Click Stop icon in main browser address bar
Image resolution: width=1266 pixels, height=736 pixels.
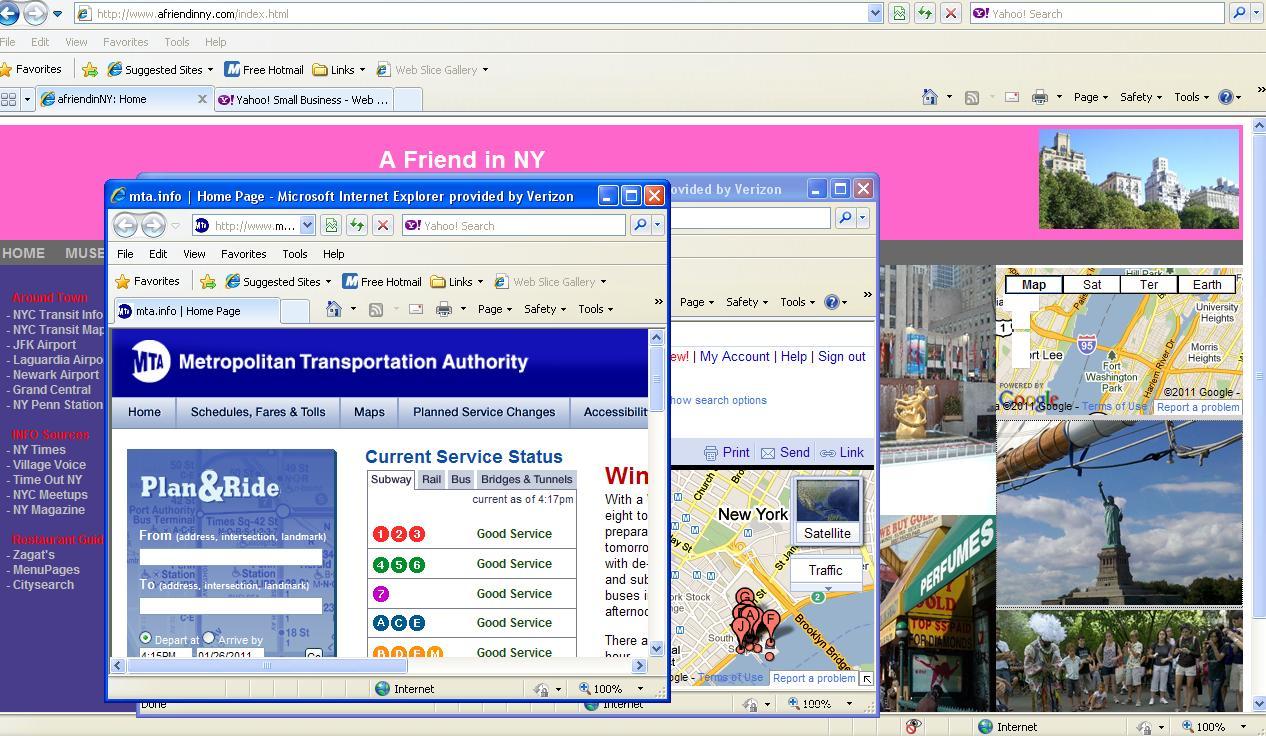[x=951, y=13]
